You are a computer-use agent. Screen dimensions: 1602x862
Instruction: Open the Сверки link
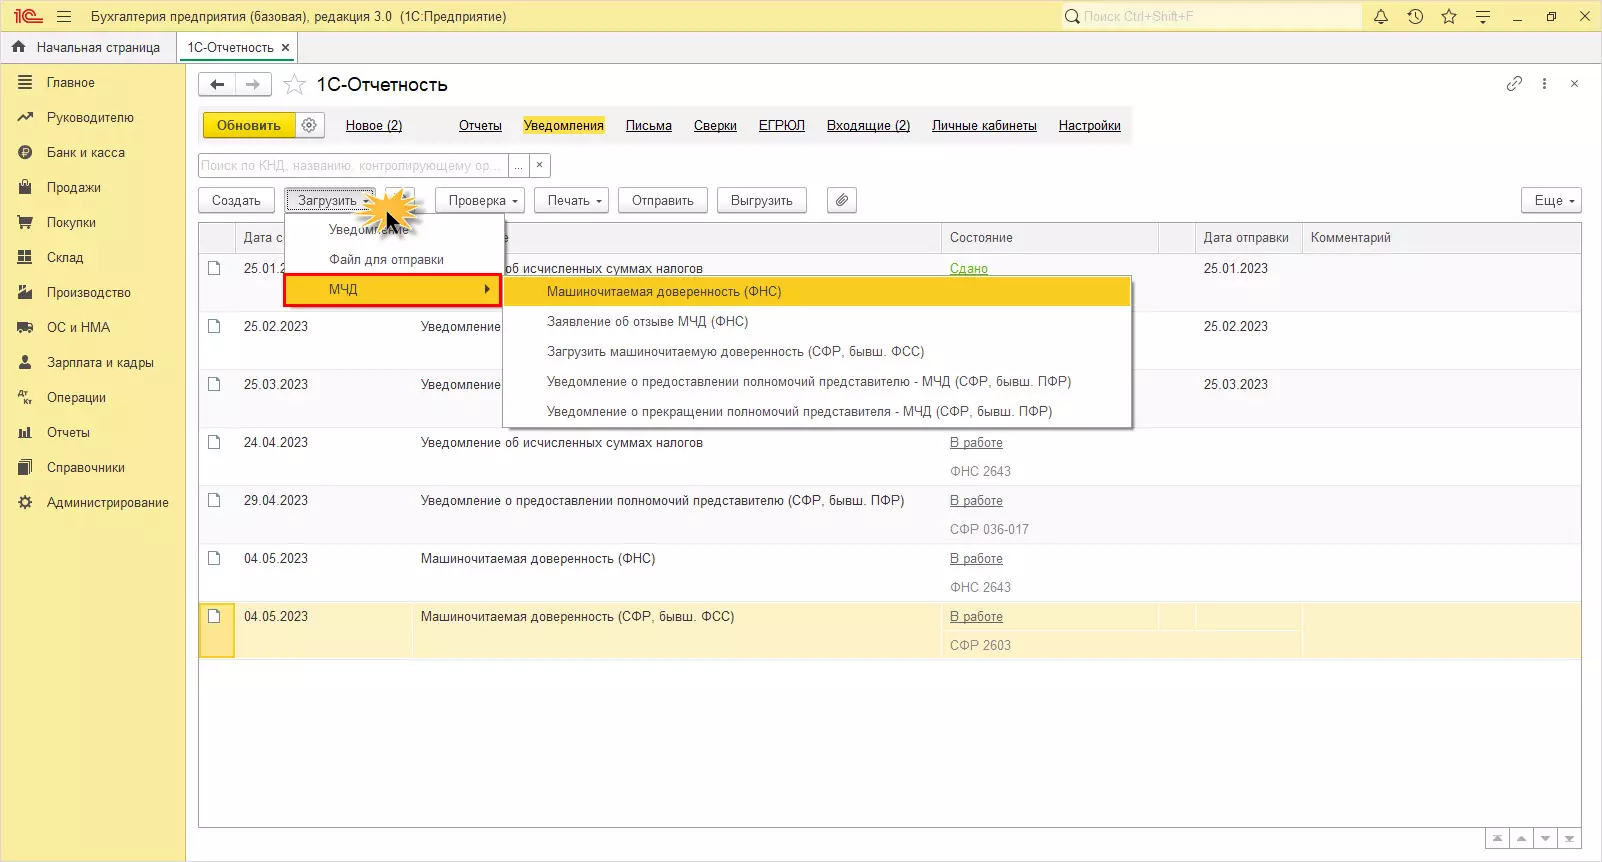[715, 126]
